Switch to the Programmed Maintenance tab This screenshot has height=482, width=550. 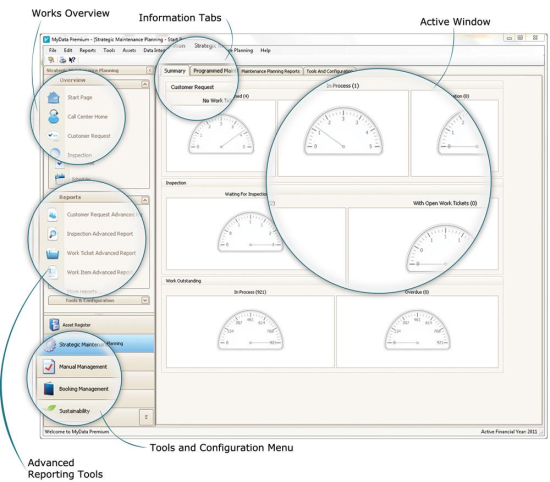click(214, 71)
